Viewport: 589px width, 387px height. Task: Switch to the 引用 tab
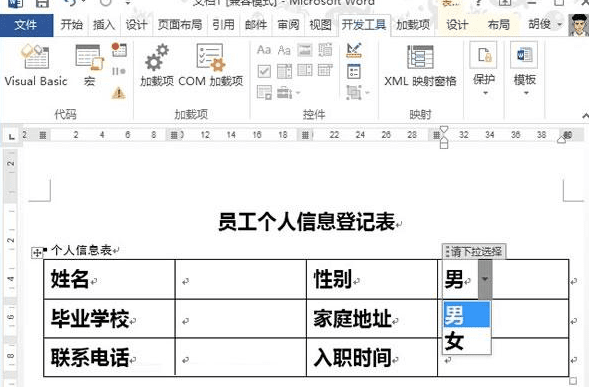[223, 25]
